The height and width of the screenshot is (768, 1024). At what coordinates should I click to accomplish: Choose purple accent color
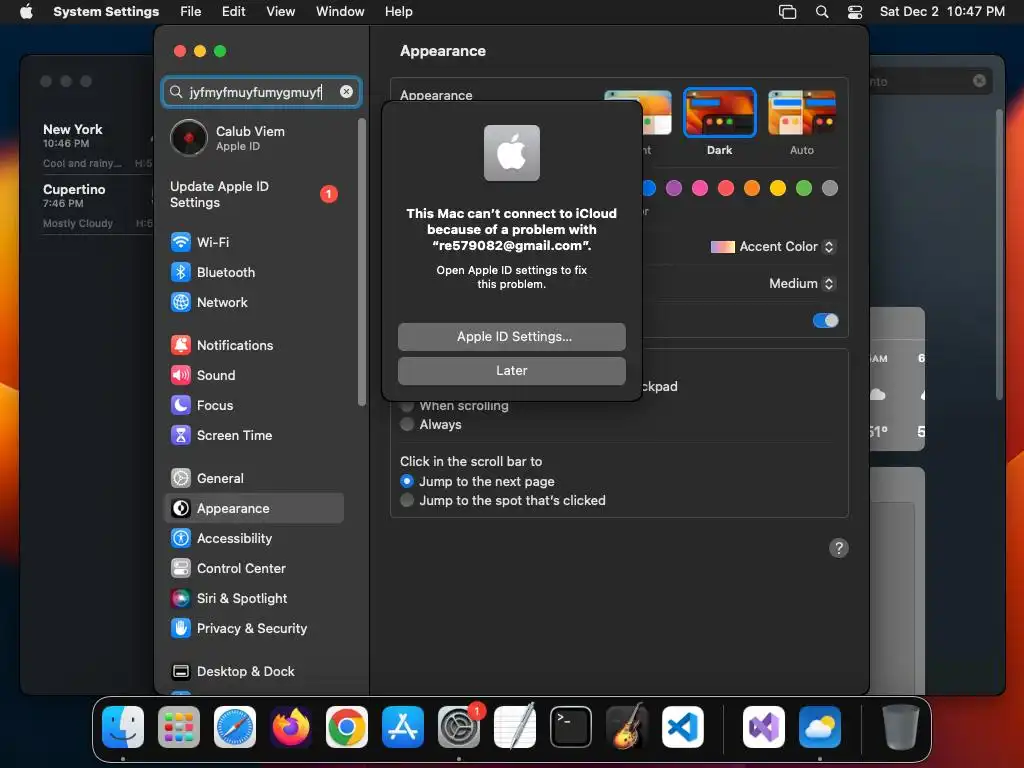(x=674, y=189)
